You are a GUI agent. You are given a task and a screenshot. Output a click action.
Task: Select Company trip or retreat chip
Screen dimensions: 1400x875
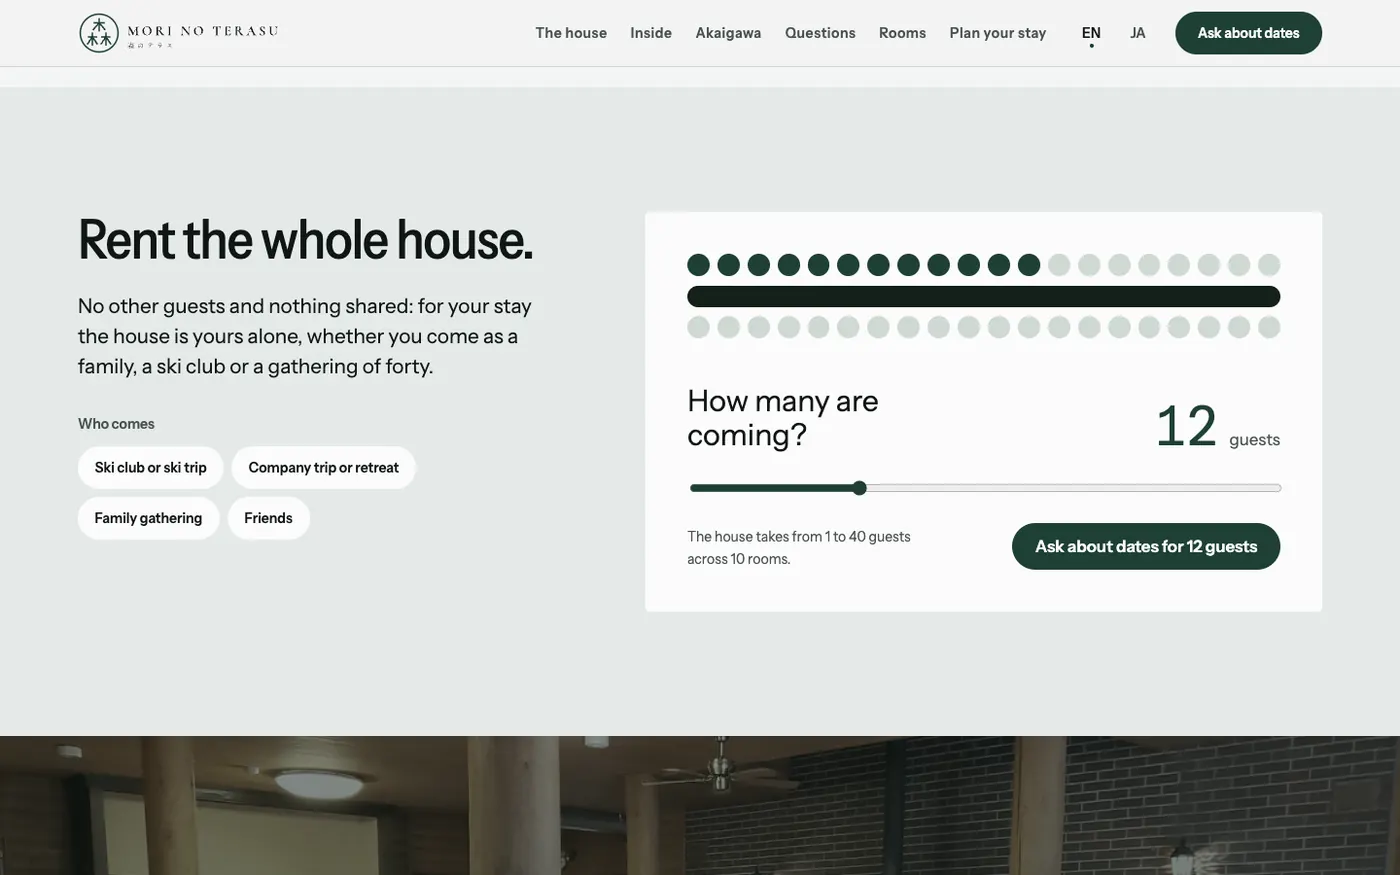point(323,467)
